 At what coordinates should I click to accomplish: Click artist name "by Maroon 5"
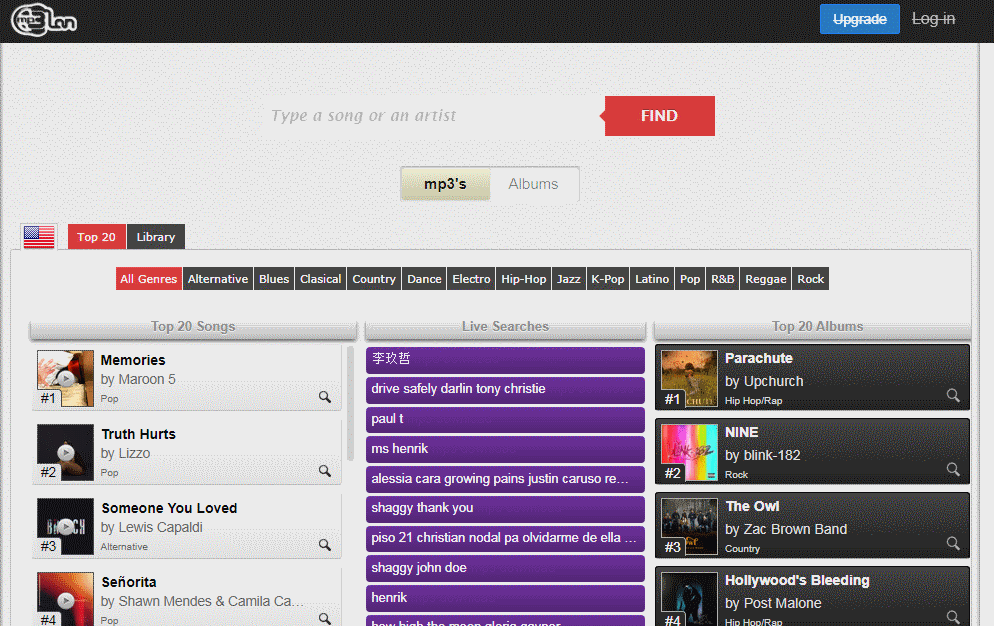[x=138, y=379]
